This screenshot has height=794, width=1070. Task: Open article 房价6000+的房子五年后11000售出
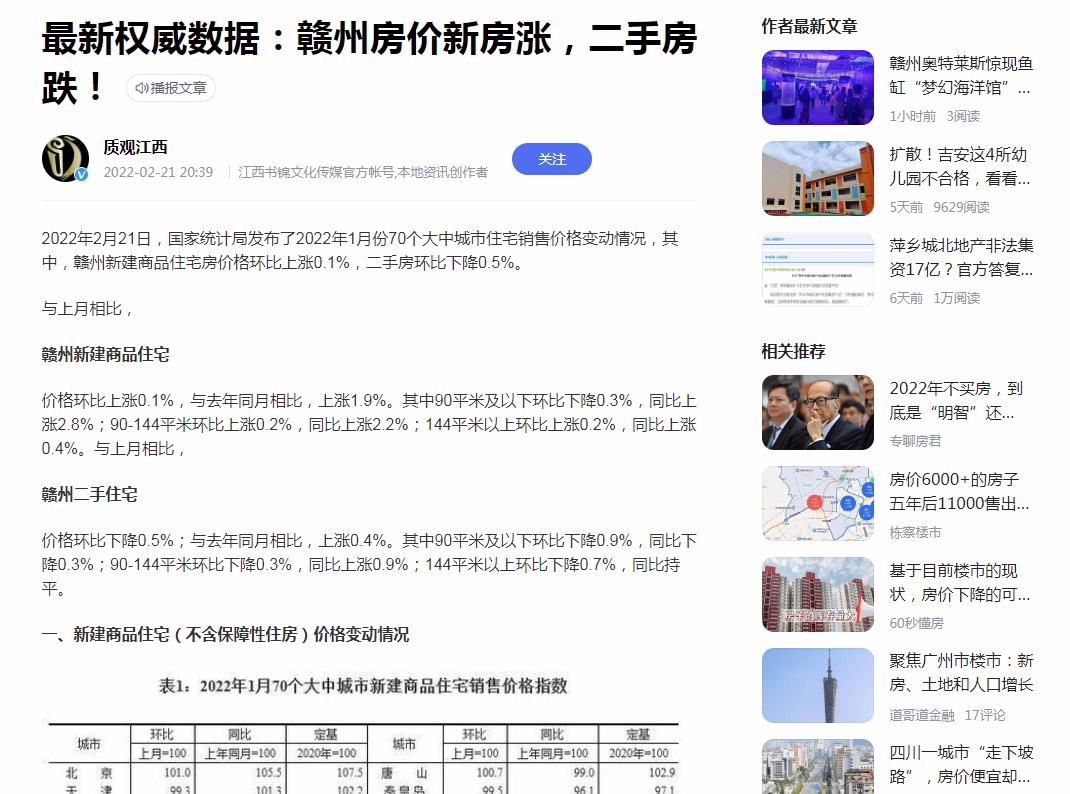(x=959, y=491)
